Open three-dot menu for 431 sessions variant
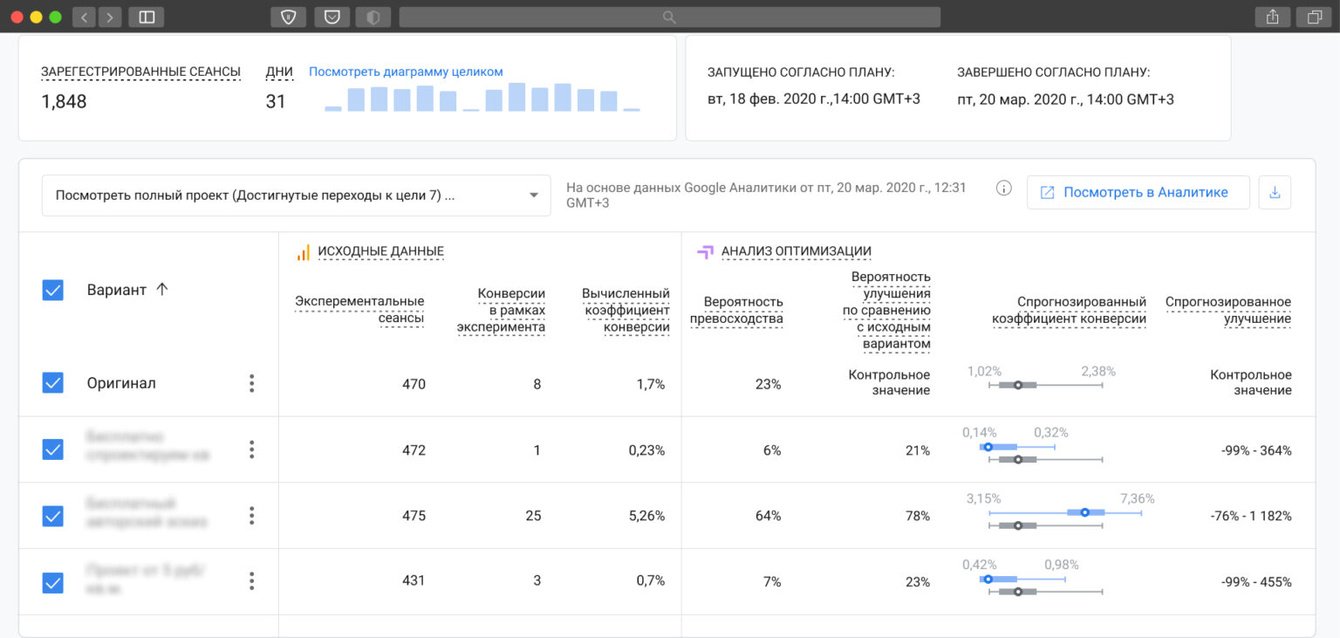This screenshot has width=1340, height=638. 251,581
